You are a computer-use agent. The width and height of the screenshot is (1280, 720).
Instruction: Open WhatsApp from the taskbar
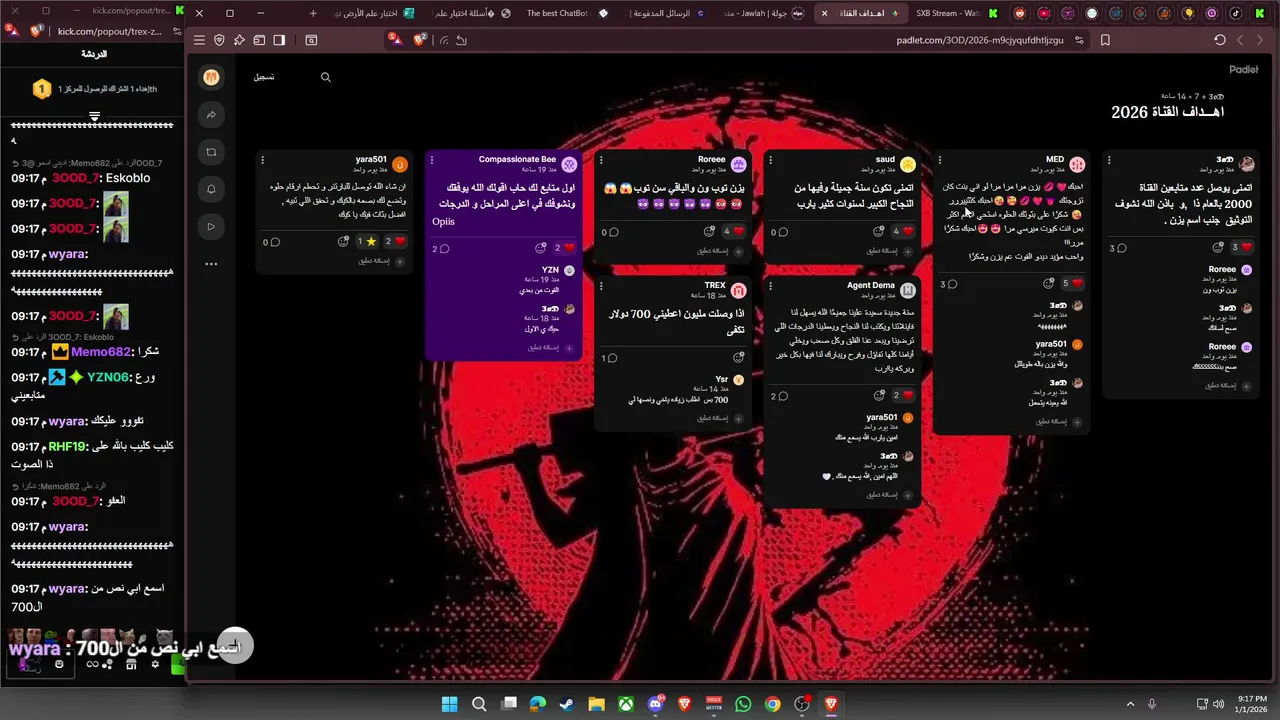click(742, 704)
